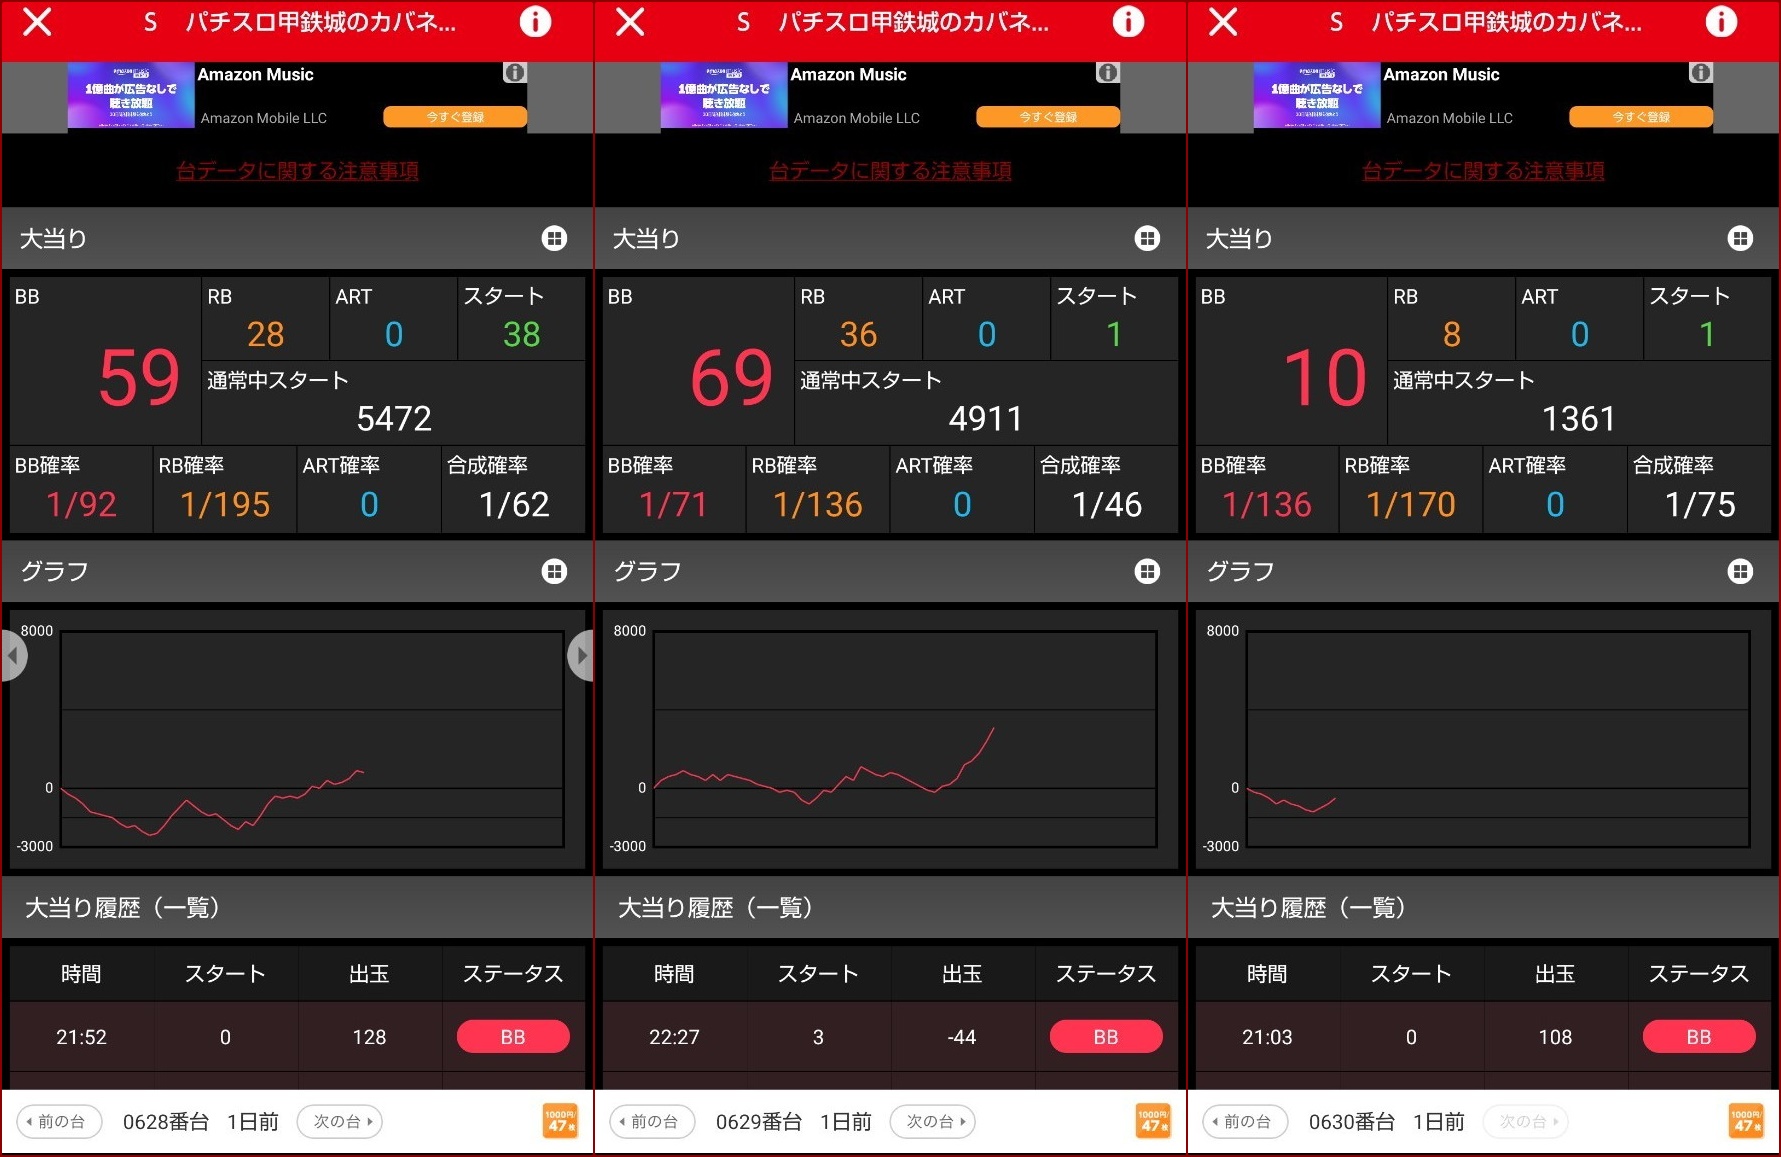Open 台データに関する注意事項 link in the right panel

click(1483, 171)
